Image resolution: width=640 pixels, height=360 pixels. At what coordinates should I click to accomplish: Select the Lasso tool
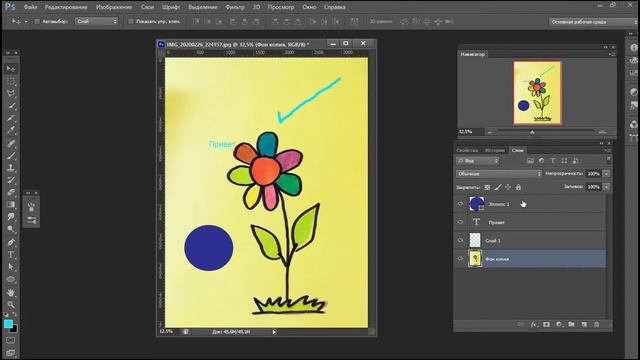click(x=11, y=93)
